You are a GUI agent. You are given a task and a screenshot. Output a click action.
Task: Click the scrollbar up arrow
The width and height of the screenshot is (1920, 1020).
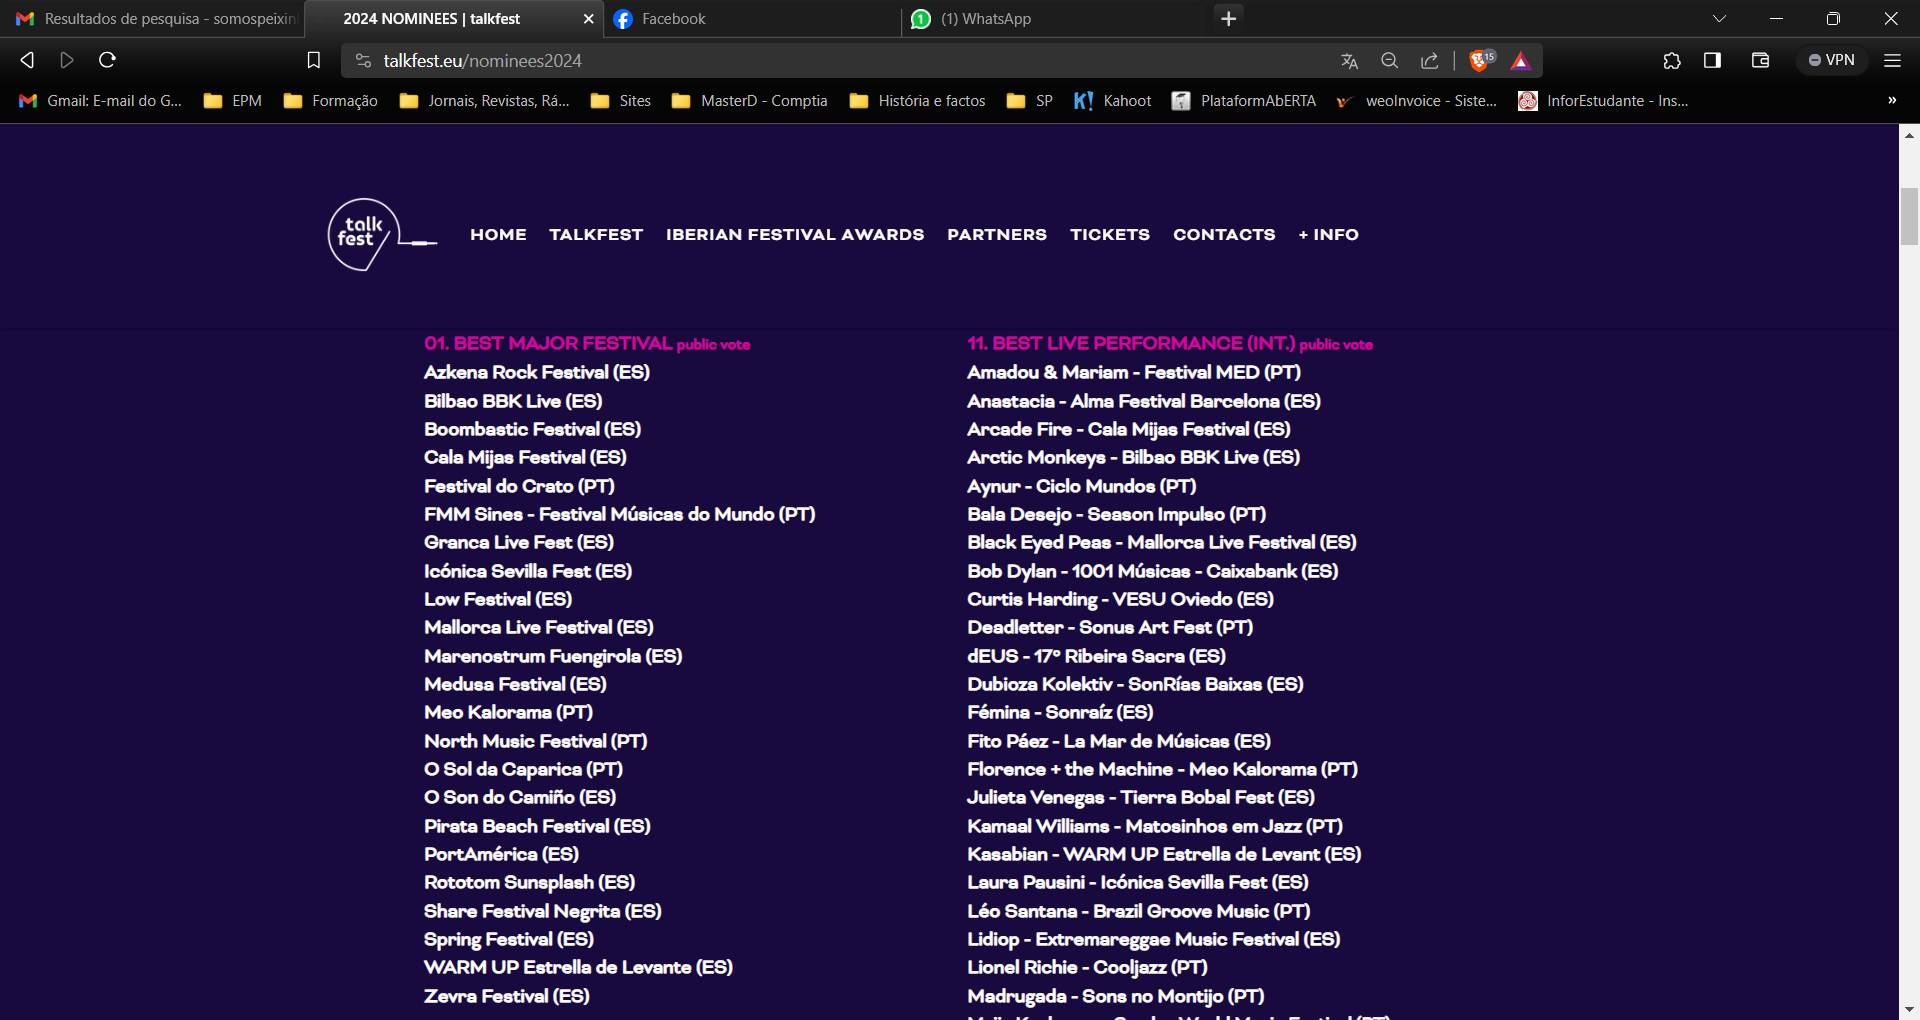click(x=1909, y=135)
